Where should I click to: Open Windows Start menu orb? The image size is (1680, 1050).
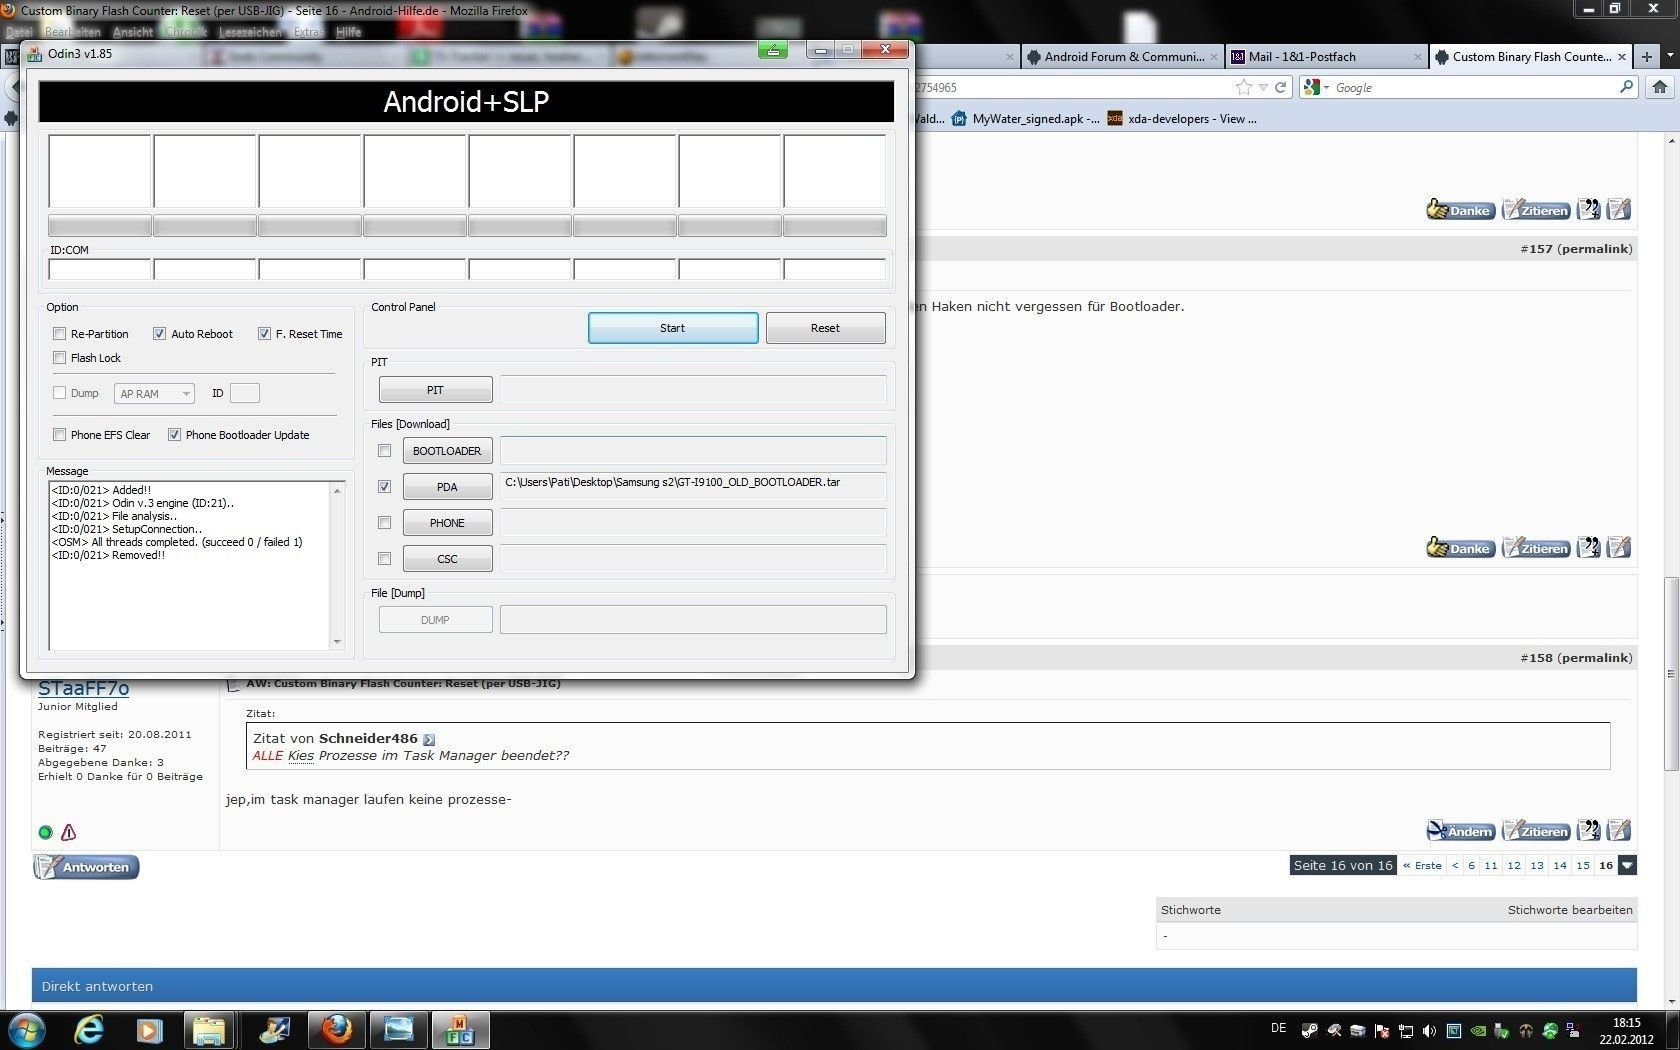[x=26, y=1029]
